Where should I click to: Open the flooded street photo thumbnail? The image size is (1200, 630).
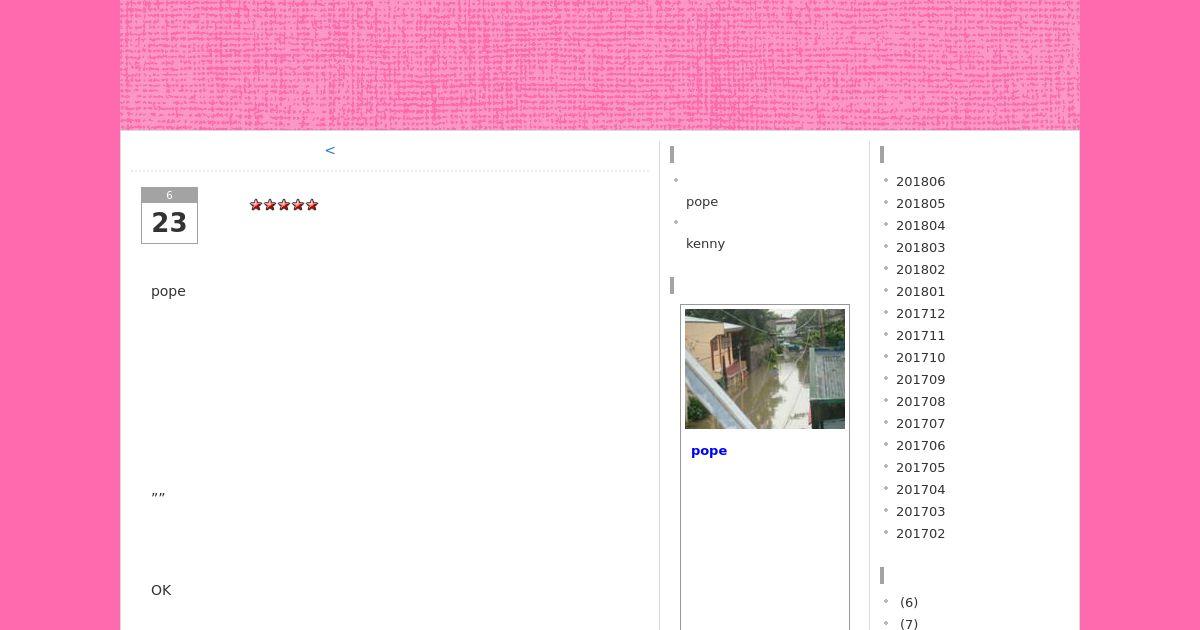(765, 369)
